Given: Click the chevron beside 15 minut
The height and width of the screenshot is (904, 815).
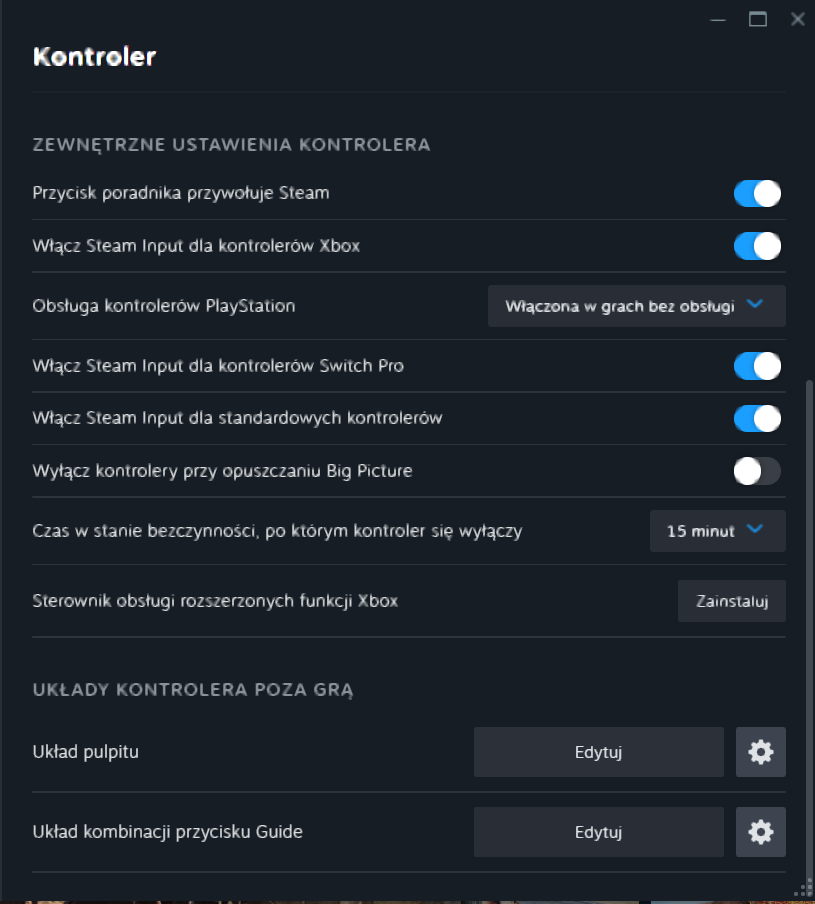Looking at the screenshot, I should pos(754,529).
